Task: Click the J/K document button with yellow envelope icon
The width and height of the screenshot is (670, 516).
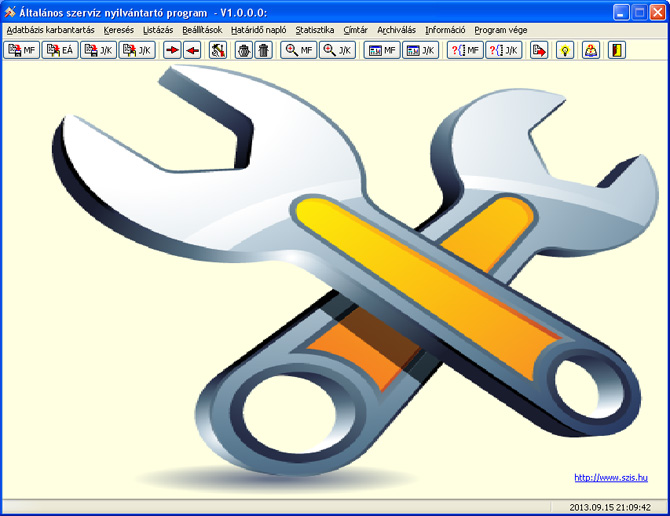Action: pos(137,50)
